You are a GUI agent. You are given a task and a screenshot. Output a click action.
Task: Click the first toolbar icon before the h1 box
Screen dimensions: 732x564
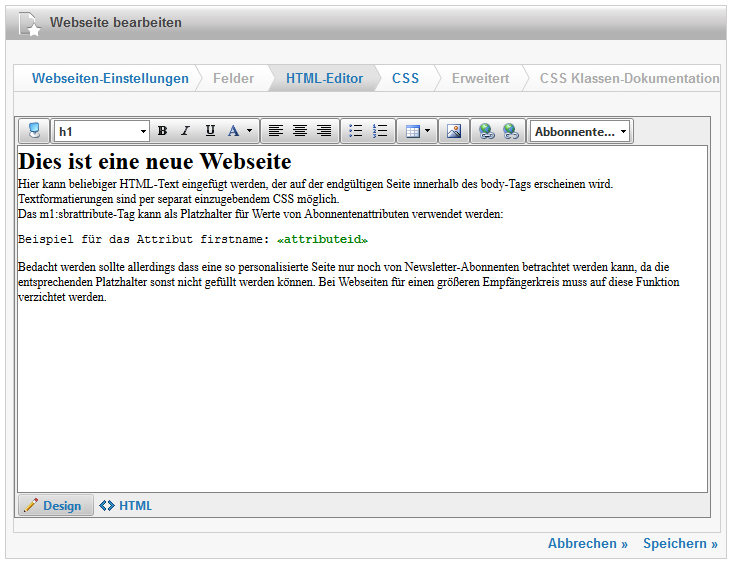[x=35, y=131]
